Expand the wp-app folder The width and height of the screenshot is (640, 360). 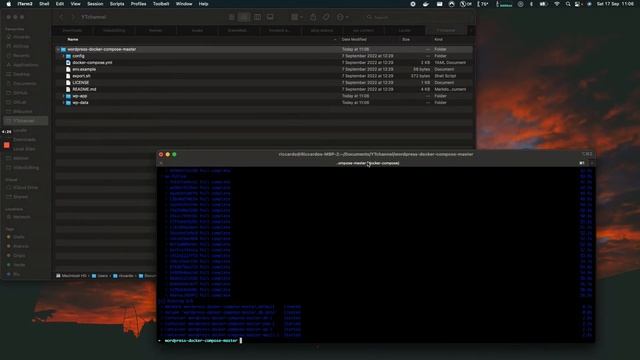click(63, 96)
